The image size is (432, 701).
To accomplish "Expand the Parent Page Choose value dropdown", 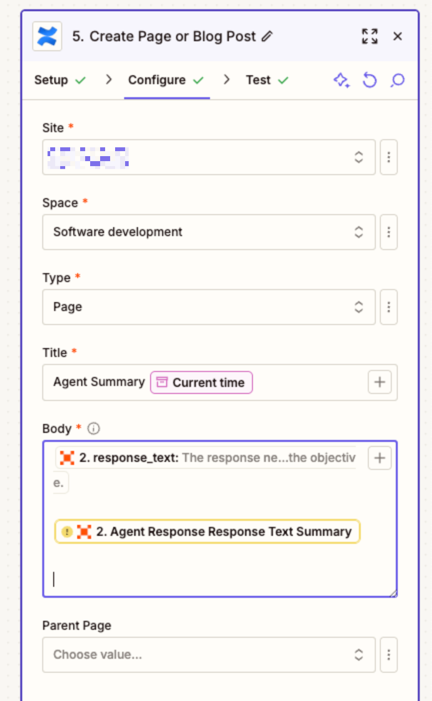I will coord(209,655).
